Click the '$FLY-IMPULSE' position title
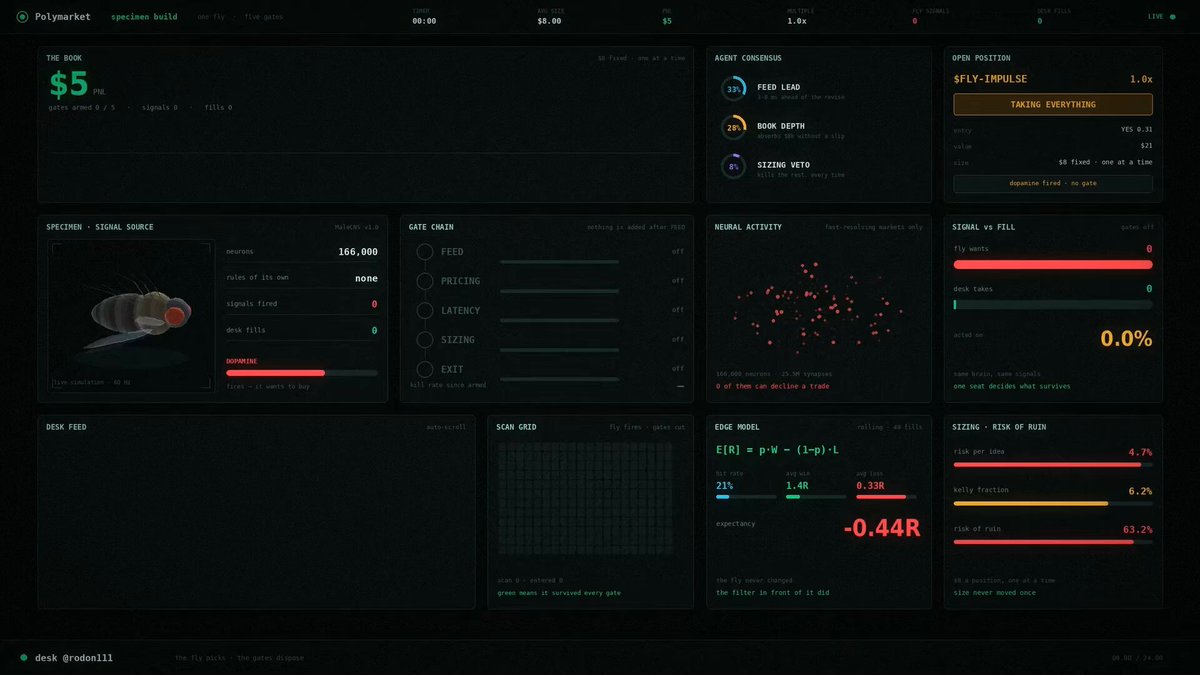Image resolution: width=1200 pixels, height=675 pixels. tap(990, 79)
